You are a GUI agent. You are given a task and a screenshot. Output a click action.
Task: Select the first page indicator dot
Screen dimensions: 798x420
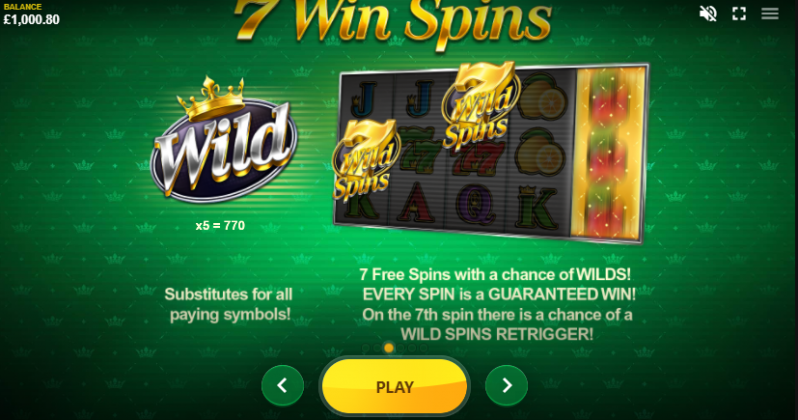(x=365, y=348)
